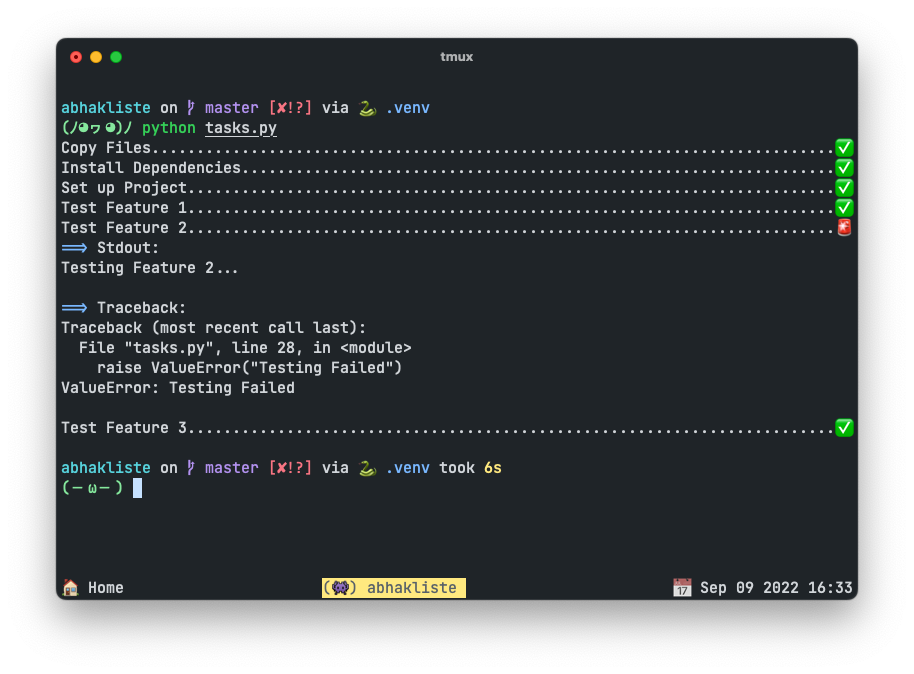
Task: Click the 'Test Feature 3' label
Action: (124, 427)
